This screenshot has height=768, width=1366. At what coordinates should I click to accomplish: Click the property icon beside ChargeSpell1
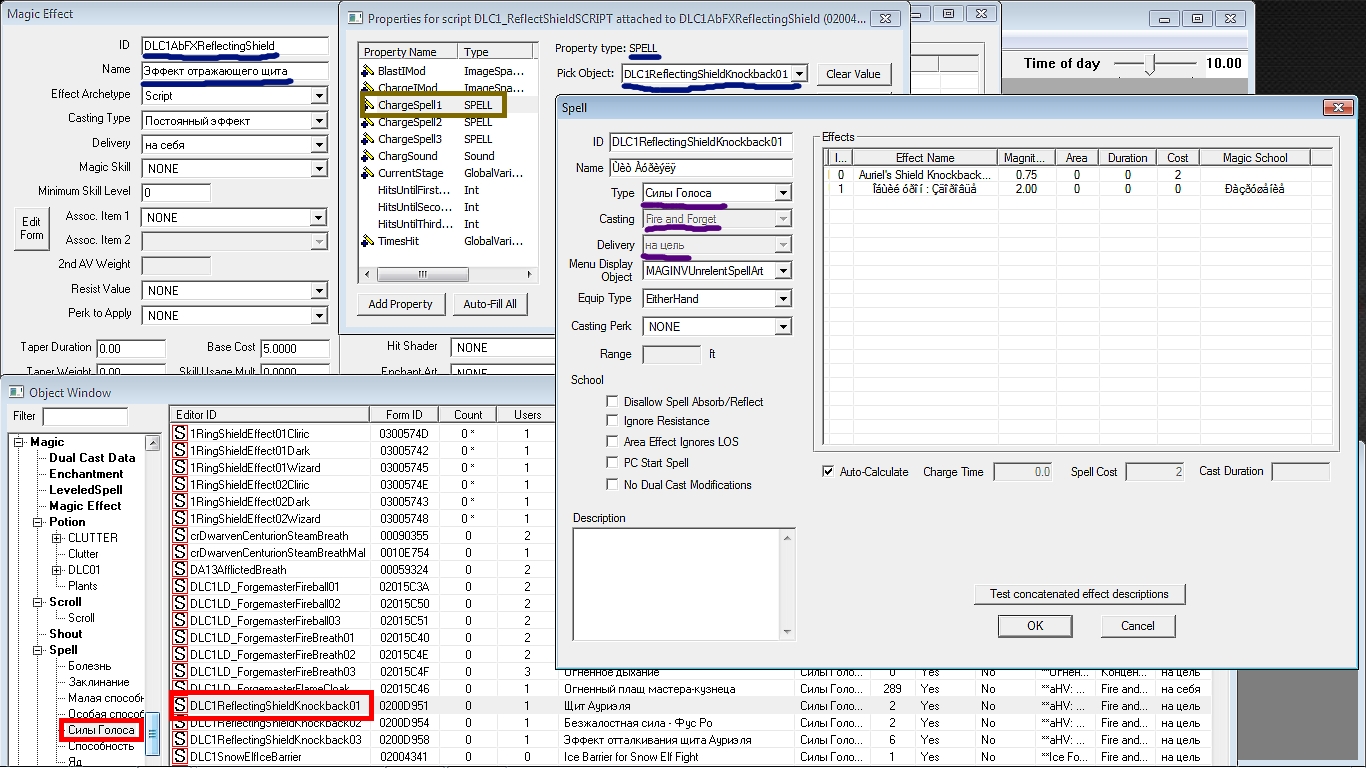click(367, 105)
